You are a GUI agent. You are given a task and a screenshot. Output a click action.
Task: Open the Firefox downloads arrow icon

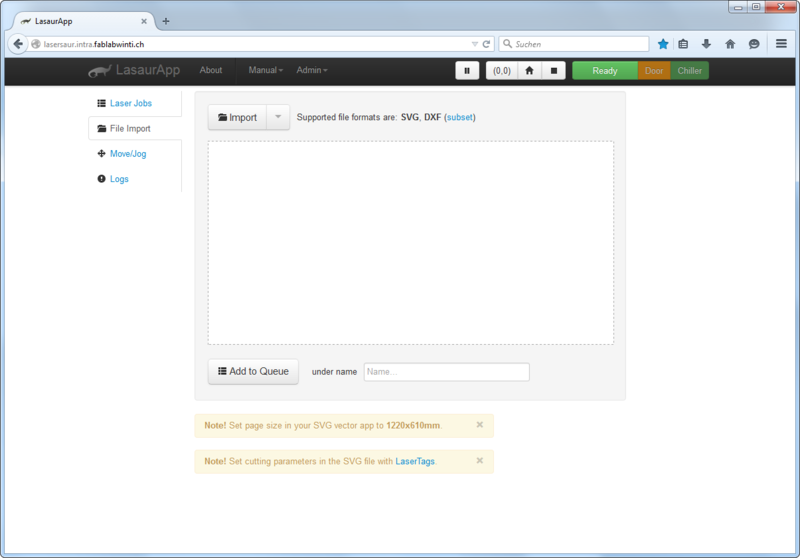tap(706, 44)
